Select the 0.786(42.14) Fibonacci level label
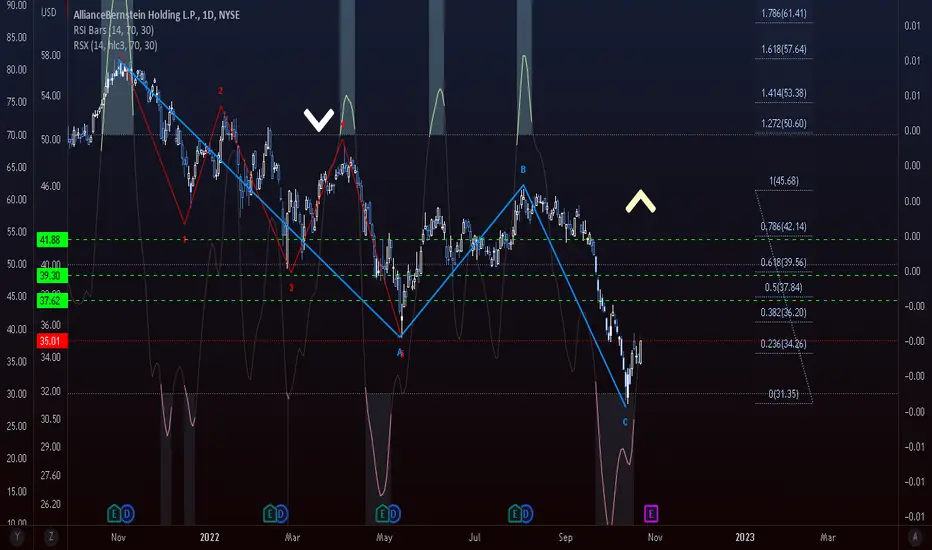 (x=783, y=227)
